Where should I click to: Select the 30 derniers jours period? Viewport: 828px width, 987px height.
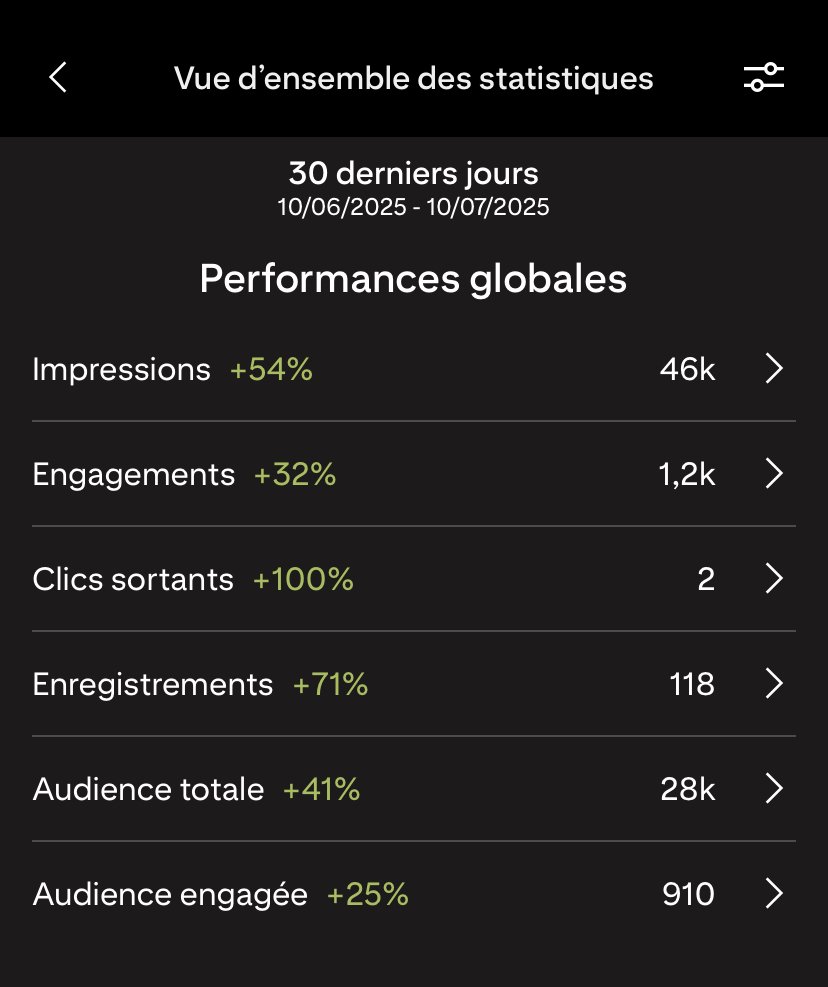414,174
